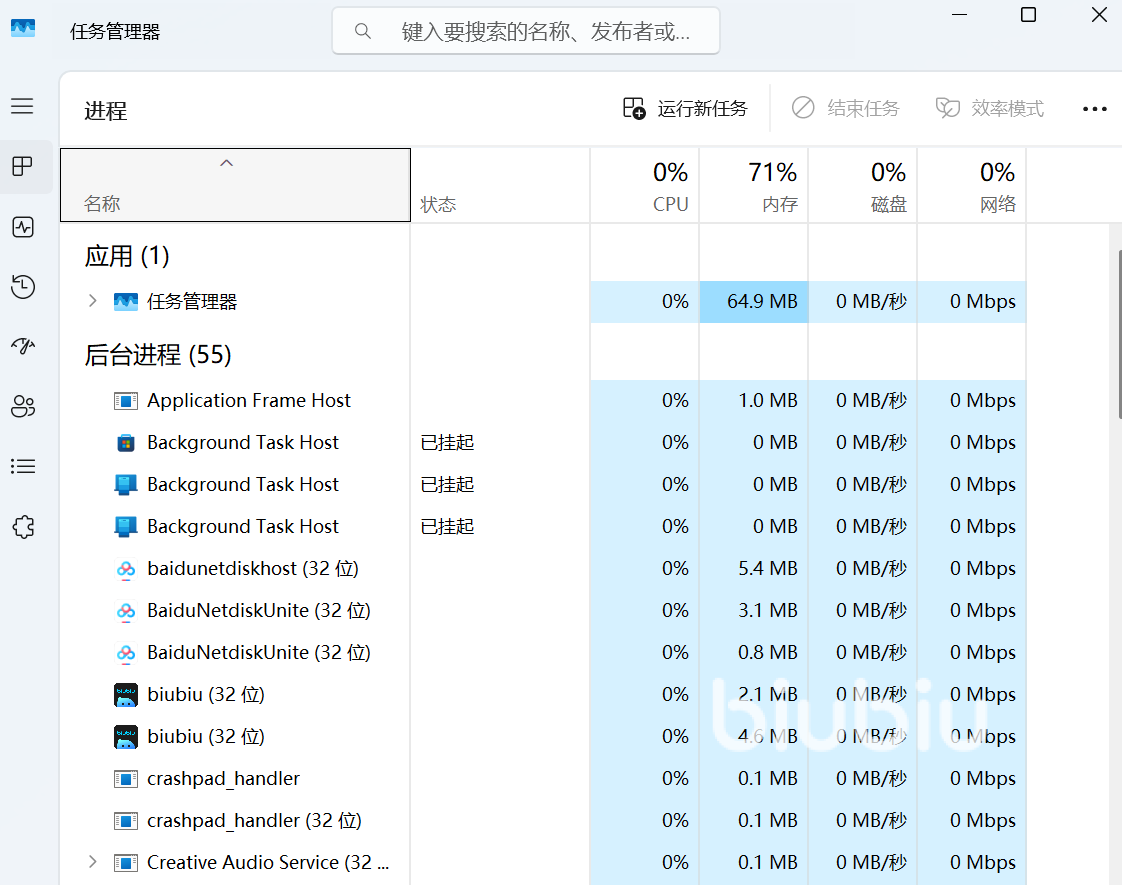Screen dimensions: 1122x885
Task: Open the Performance sidebar icon
Action: tap(22, 227)
